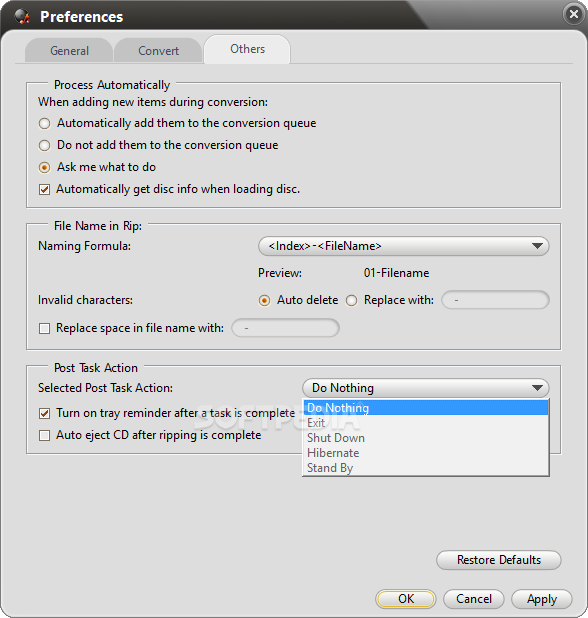588x618 pixels.
Task: Open the Naming Formula dropdown
Action: [x=404, y=246]
